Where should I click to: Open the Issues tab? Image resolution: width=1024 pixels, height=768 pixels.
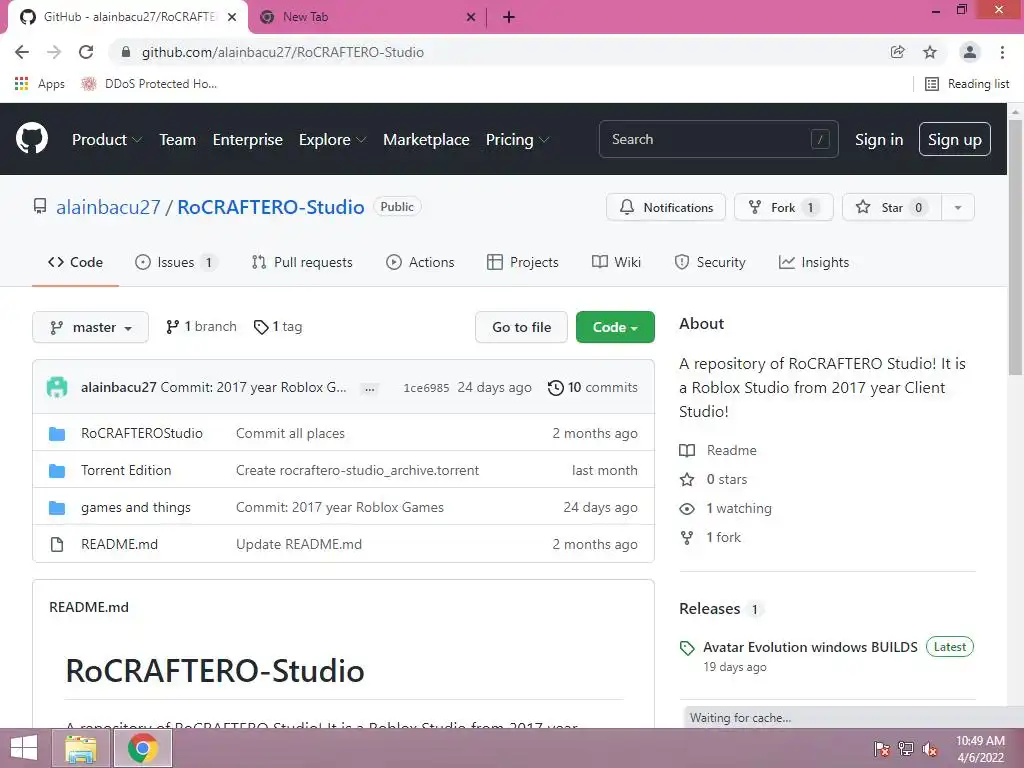(x=176, y=263)
